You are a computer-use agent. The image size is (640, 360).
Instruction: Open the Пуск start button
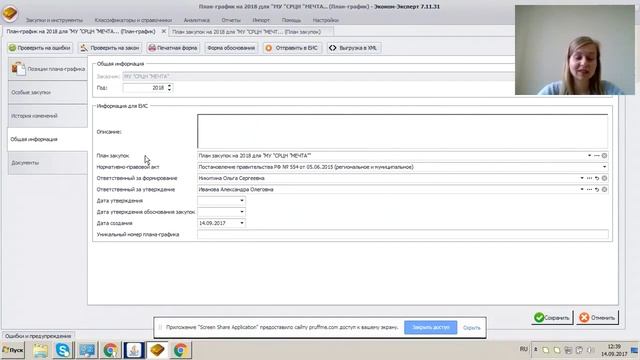(x=13, y=350)
